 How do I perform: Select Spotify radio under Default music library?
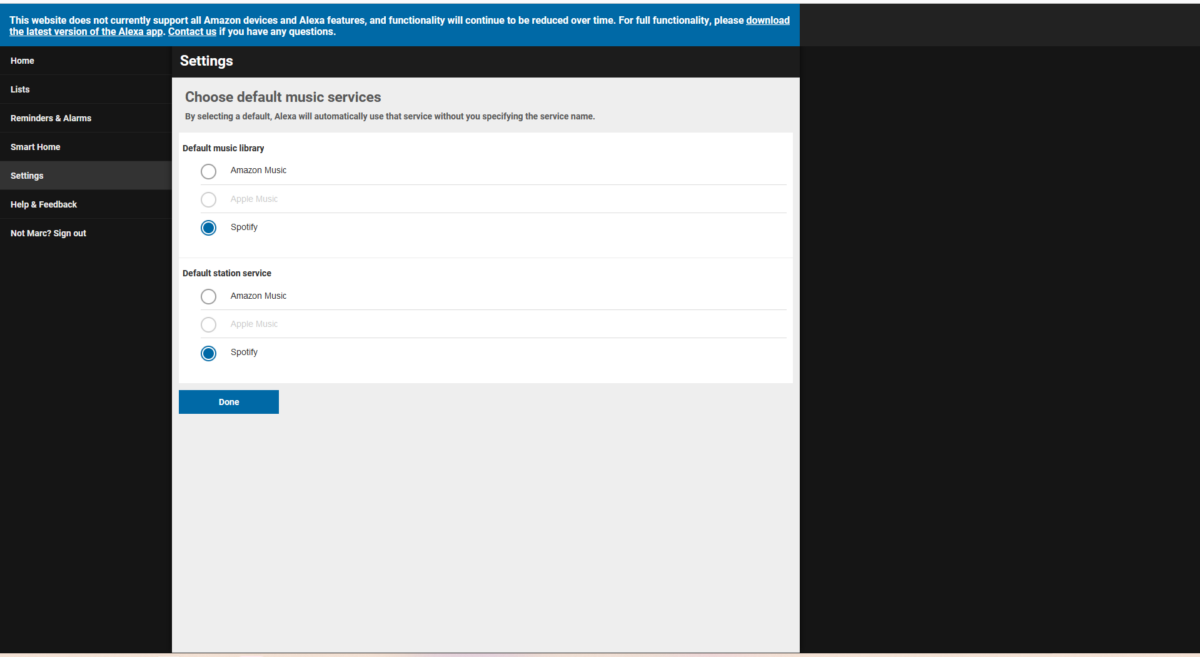tap(208, 228)
